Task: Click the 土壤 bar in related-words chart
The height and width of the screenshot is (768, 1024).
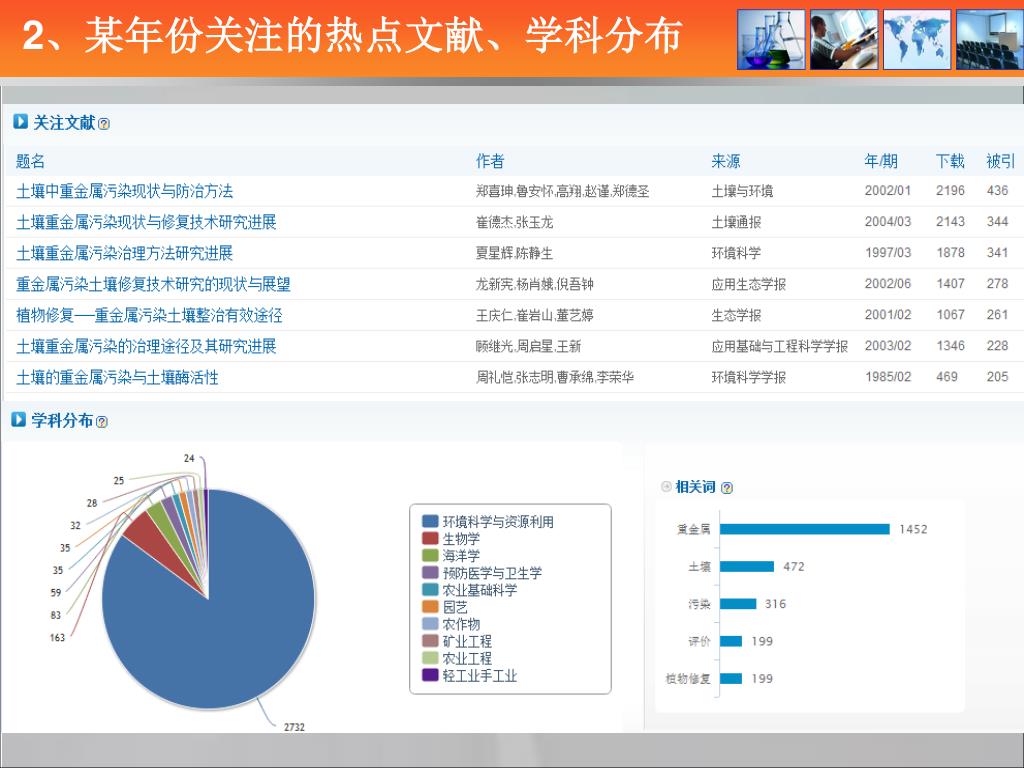Action: click(747, 566)
